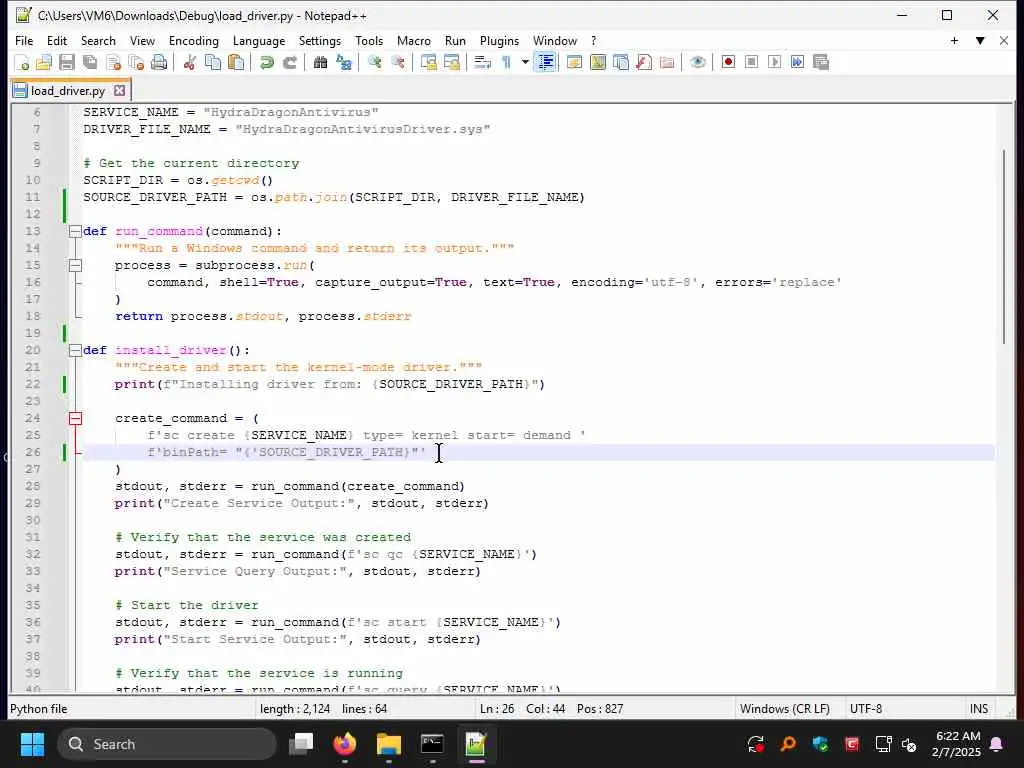Click the macro Playback icon

(775, 63)
